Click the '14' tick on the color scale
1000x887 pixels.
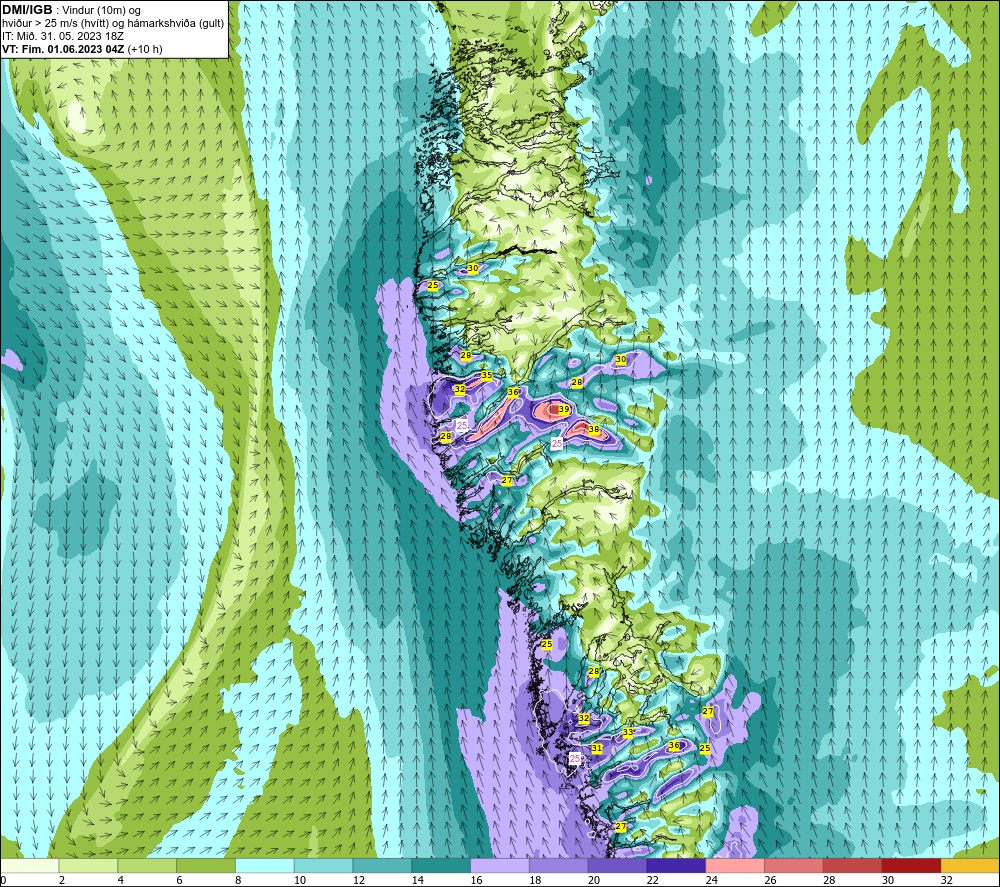pos(418,880)
